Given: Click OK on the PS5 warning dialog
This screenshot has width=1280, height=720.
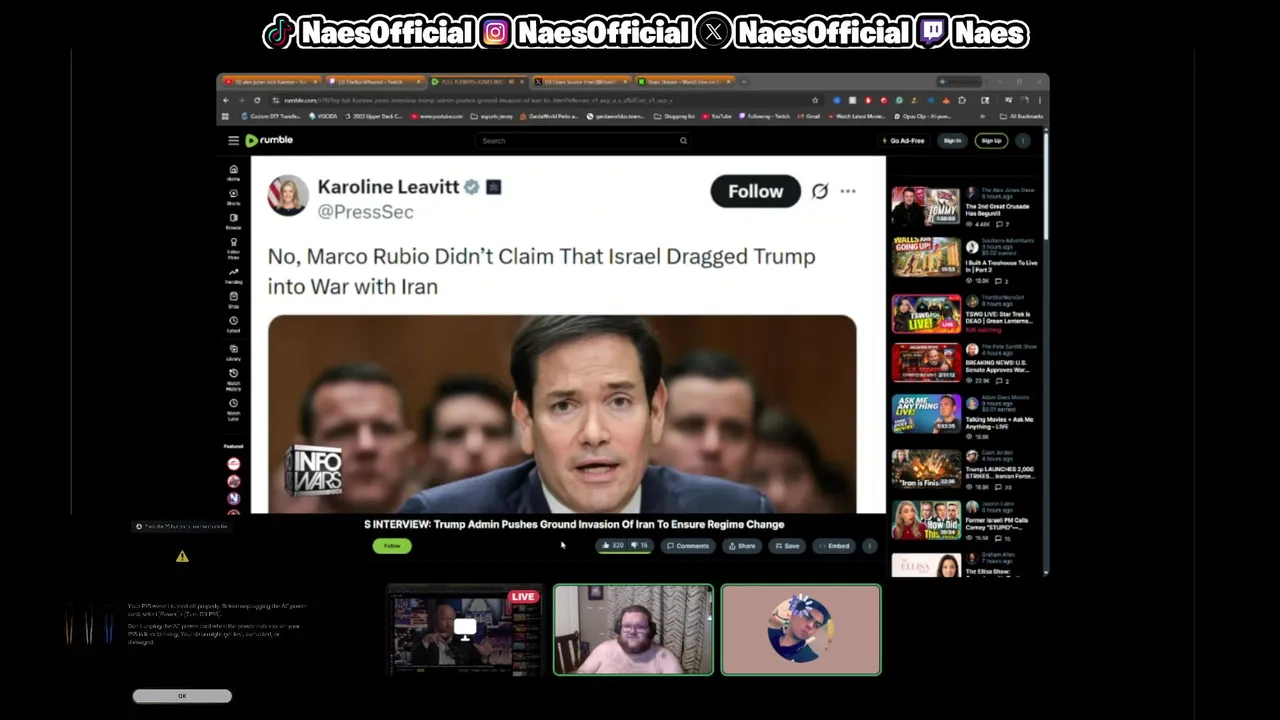Looking at the screenshot, I should [182, 696].
